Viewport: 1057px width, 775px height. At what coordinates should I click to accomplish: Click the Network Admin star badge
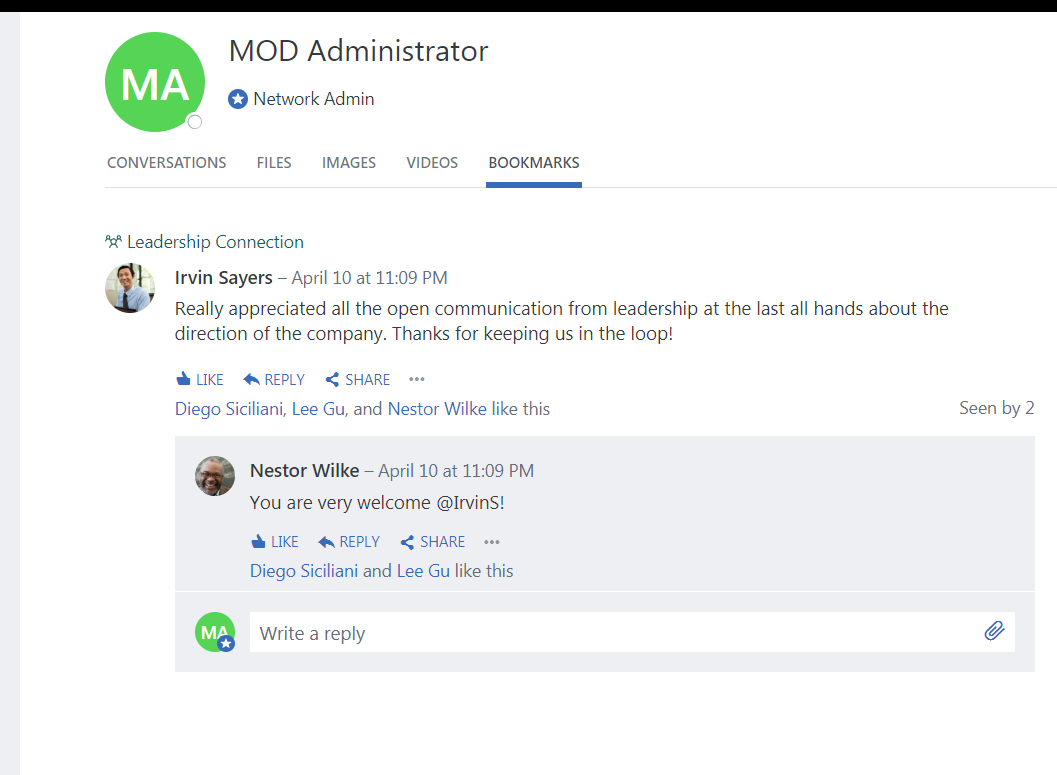(237, 99)
